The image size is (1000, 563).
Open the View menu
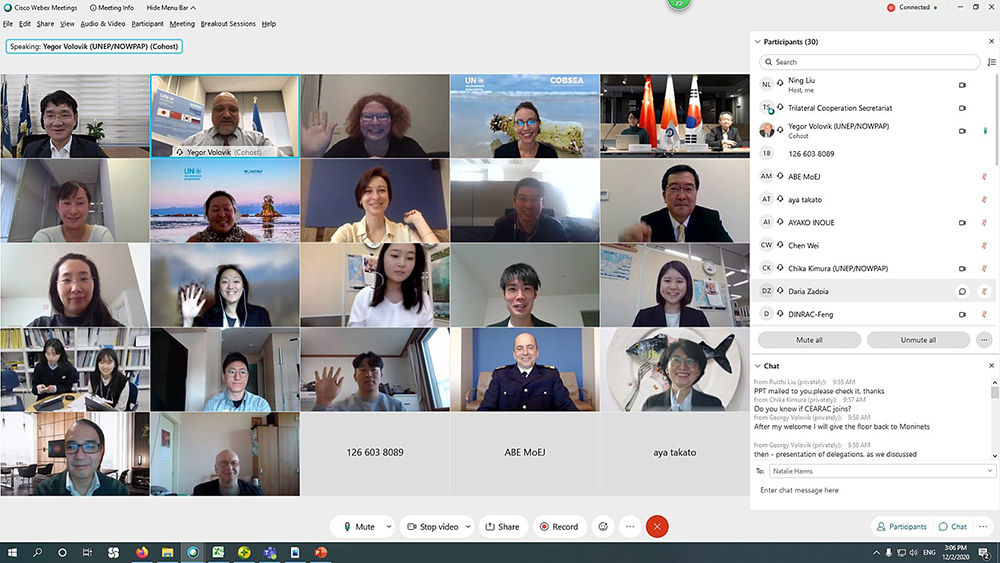pyautogui.click(x=68, y=24)
